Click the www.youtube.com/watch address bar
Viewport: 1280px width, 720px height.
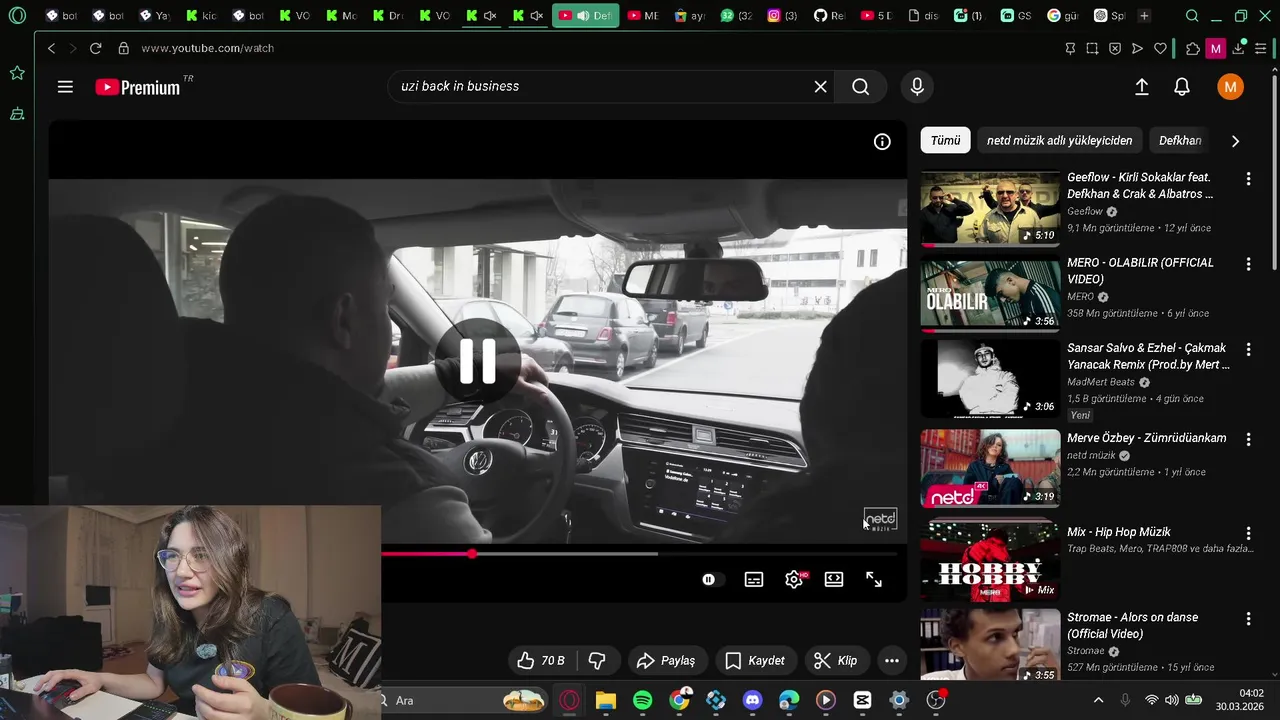208,48
